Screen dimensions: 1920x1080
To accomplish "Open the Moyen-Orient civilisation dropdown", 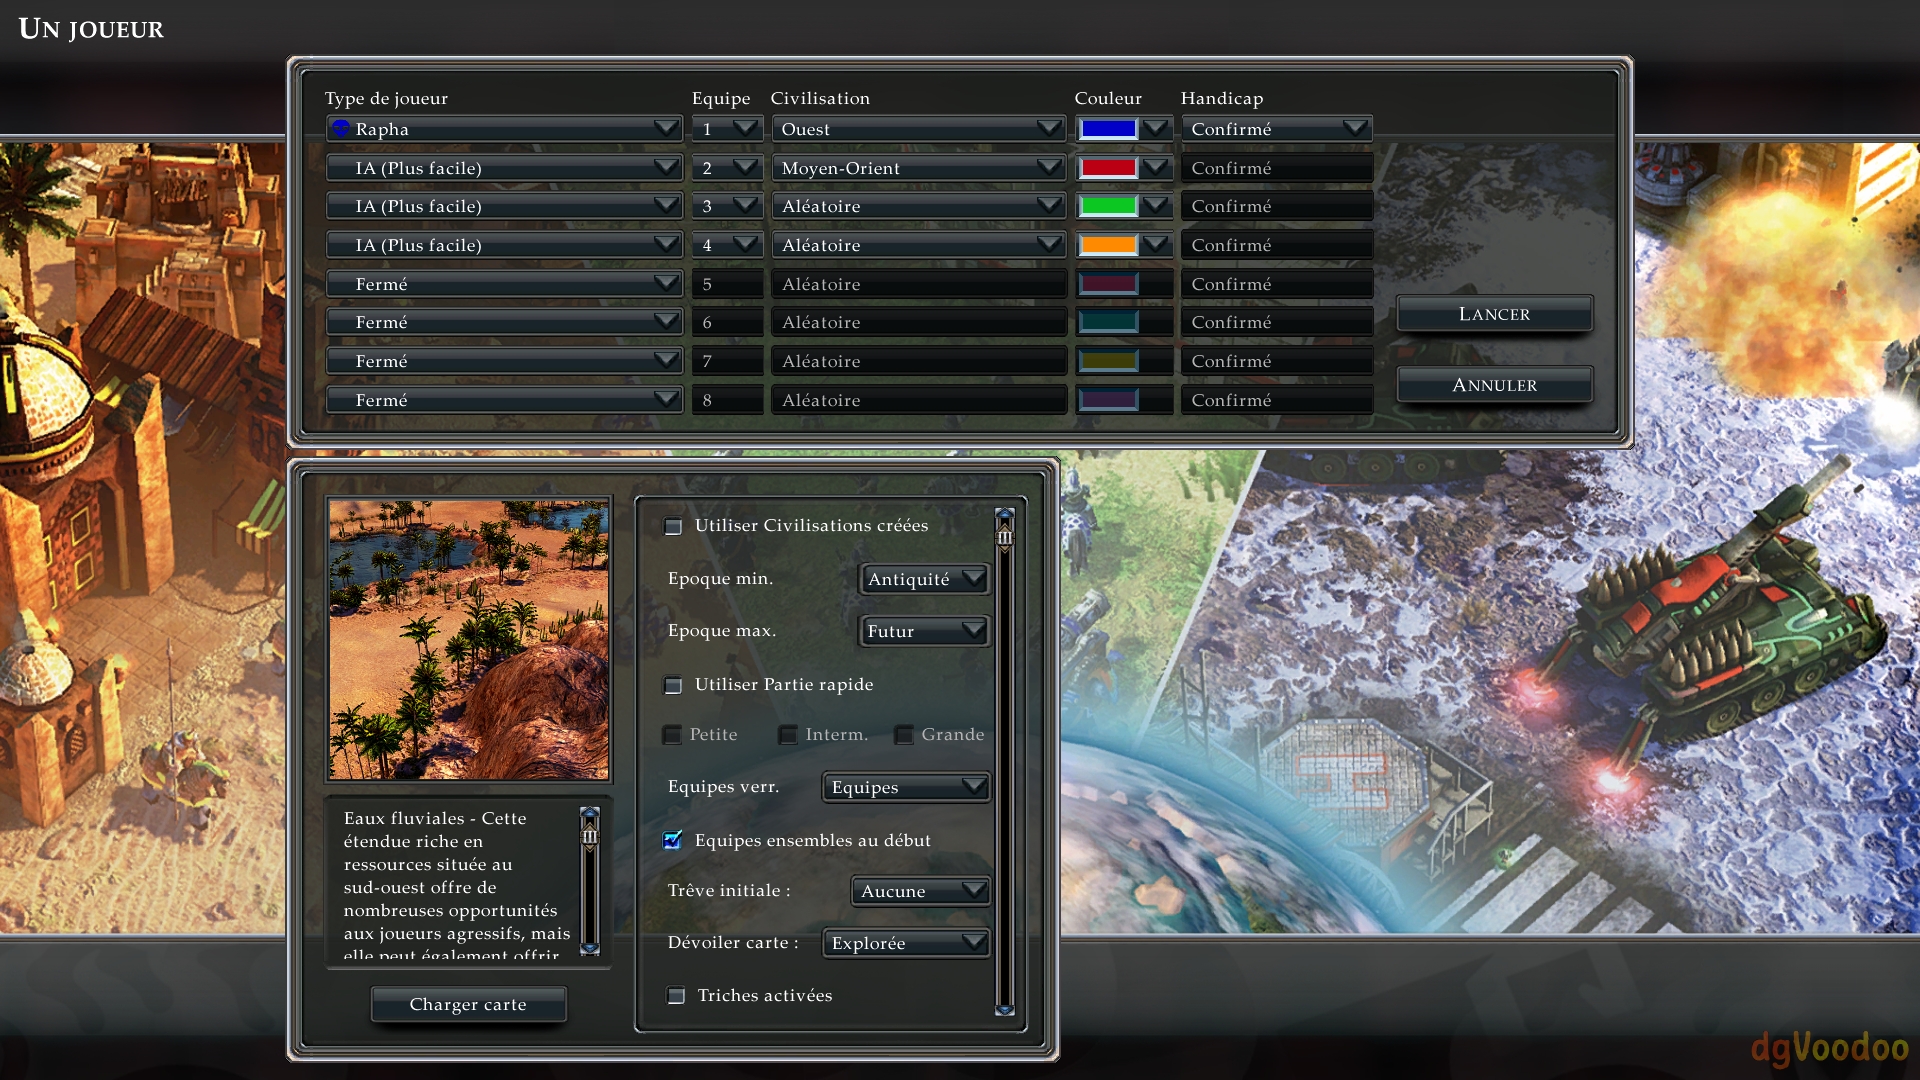I will point(918,168).
